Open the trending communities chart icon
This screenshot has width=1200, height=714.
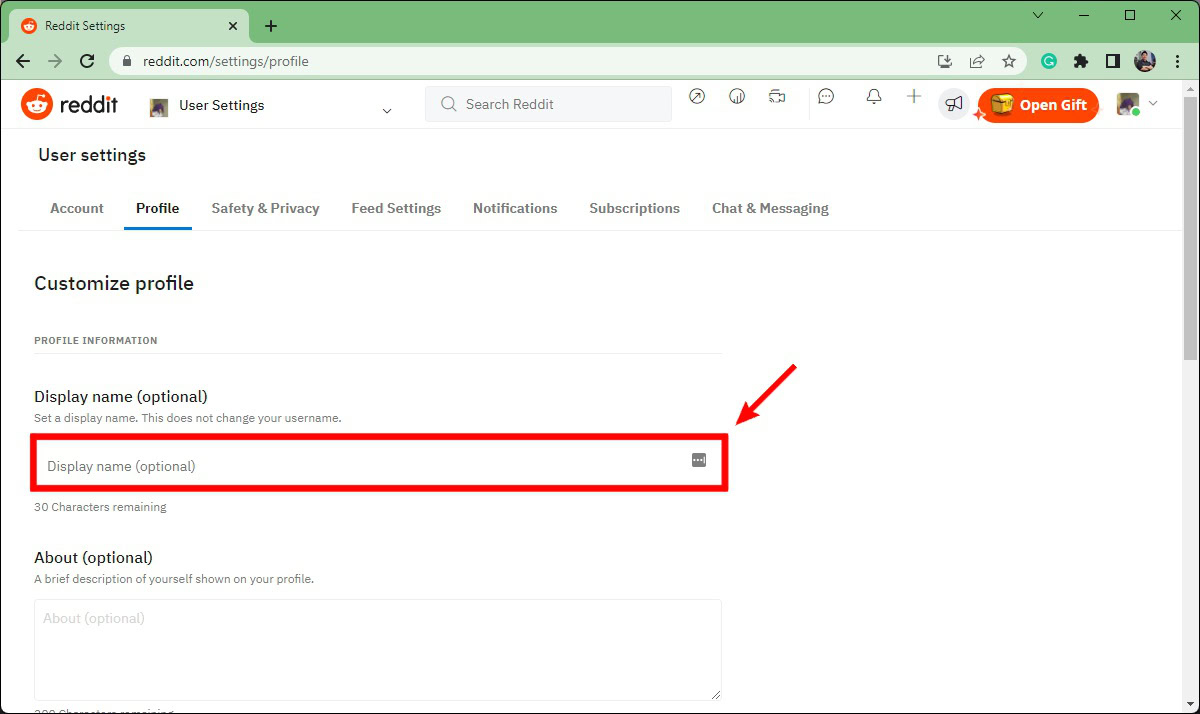click(x=737, y=96)
